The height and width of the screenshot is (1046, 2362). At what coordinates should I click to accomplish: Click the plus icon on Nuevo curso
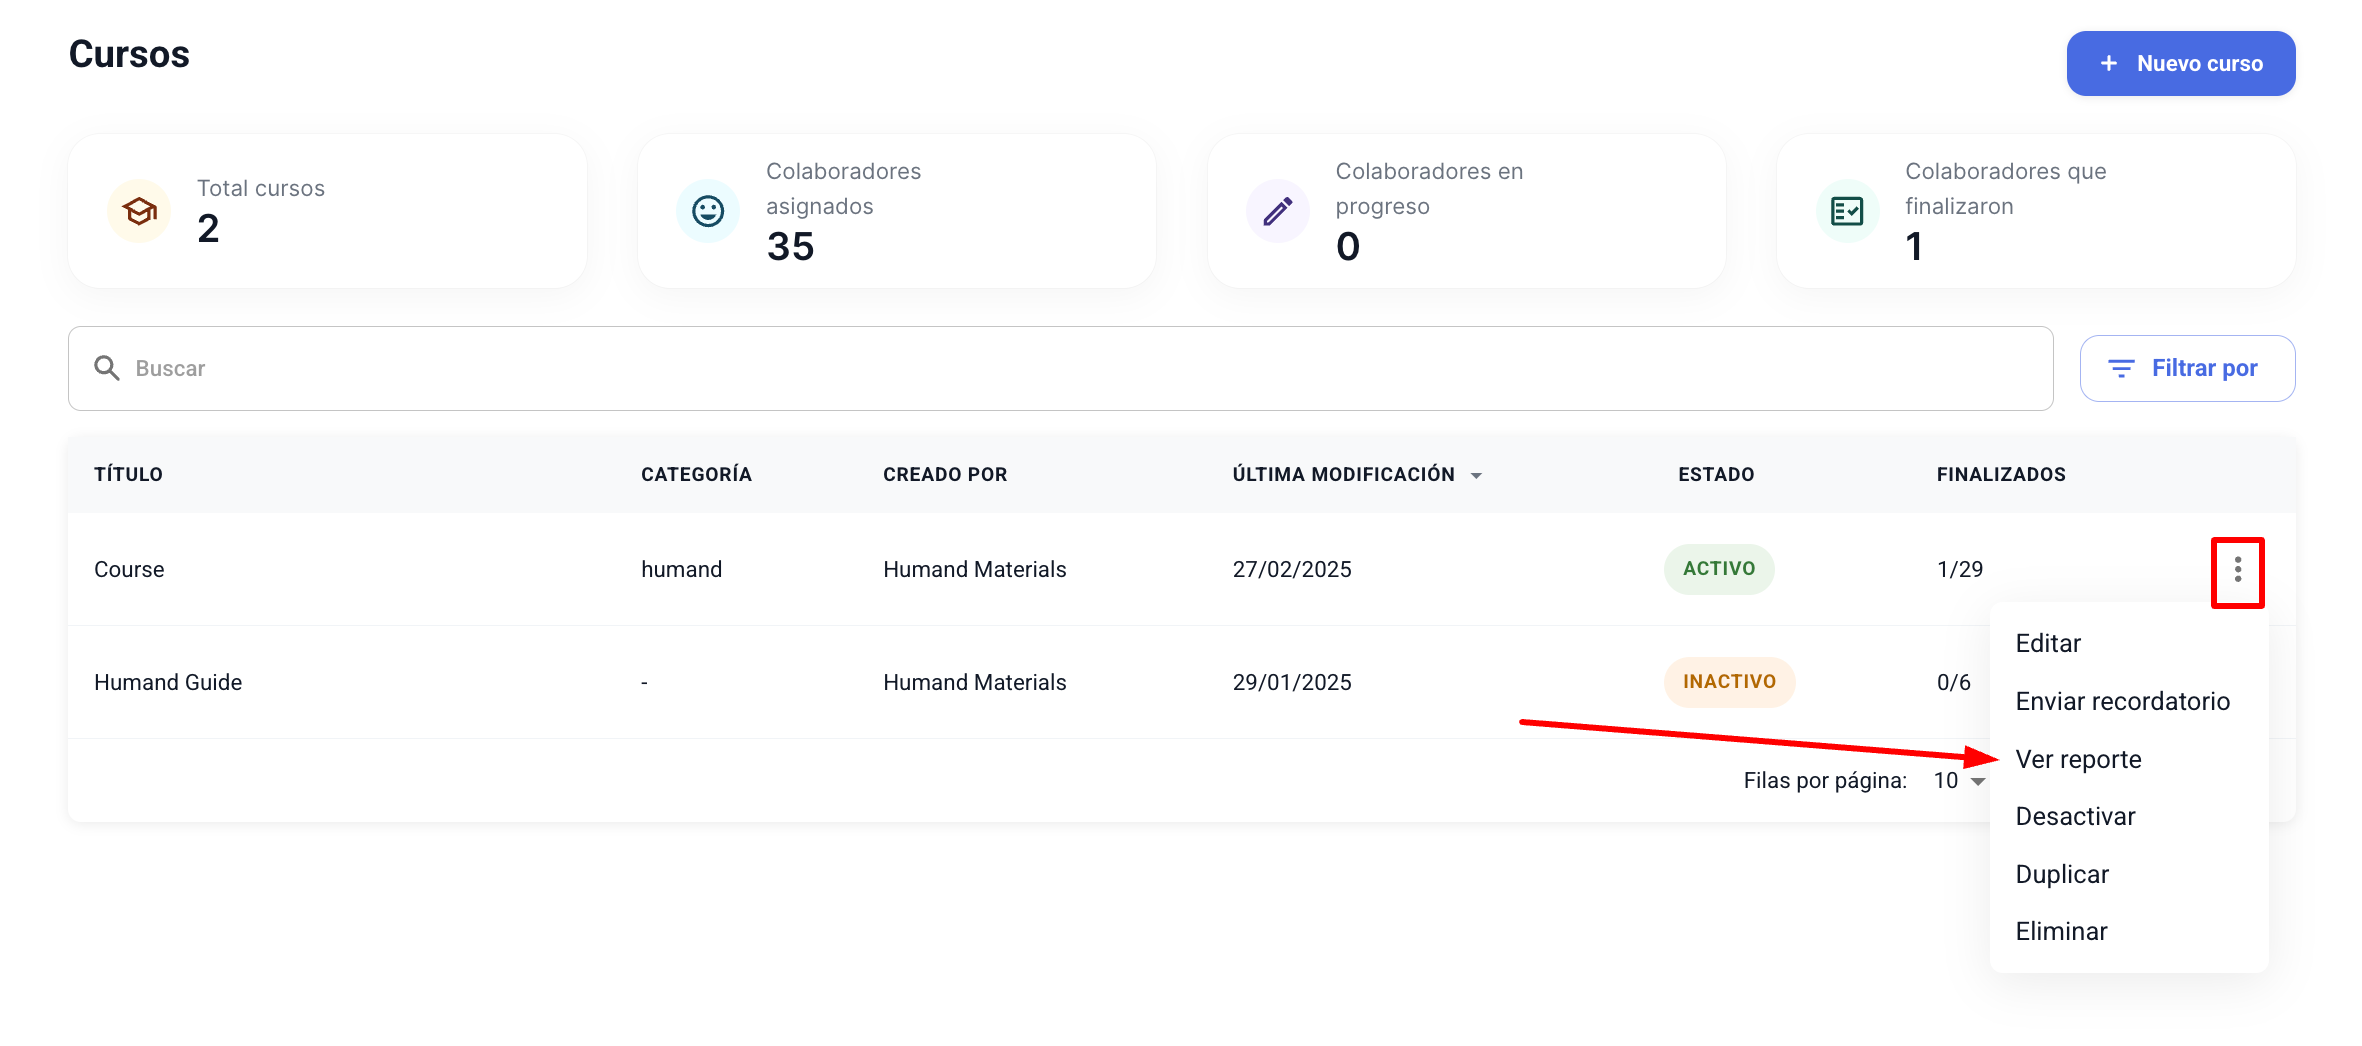[2109, 64]
